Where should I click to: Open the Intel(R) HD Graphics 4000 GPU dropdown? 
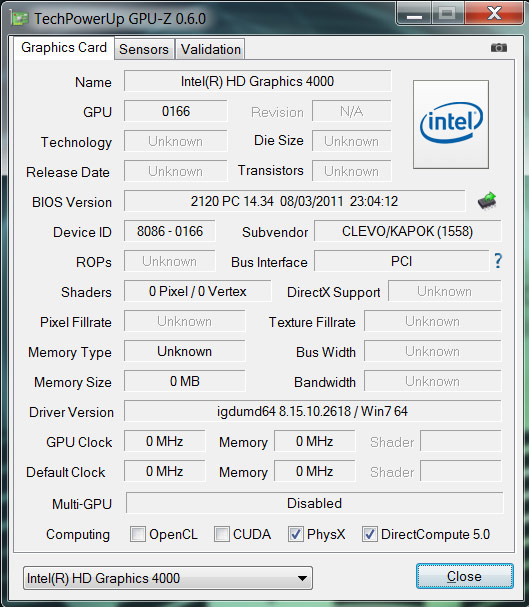pyautogui.click(x=168, y=578)
